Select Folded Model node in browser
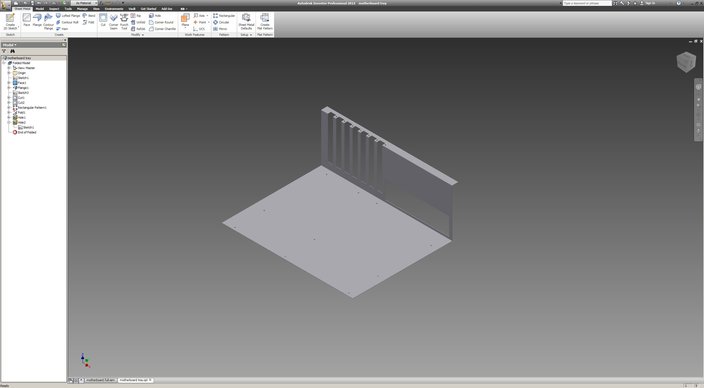The width and height of the screenshot is (704, 388). click(19, 63)
